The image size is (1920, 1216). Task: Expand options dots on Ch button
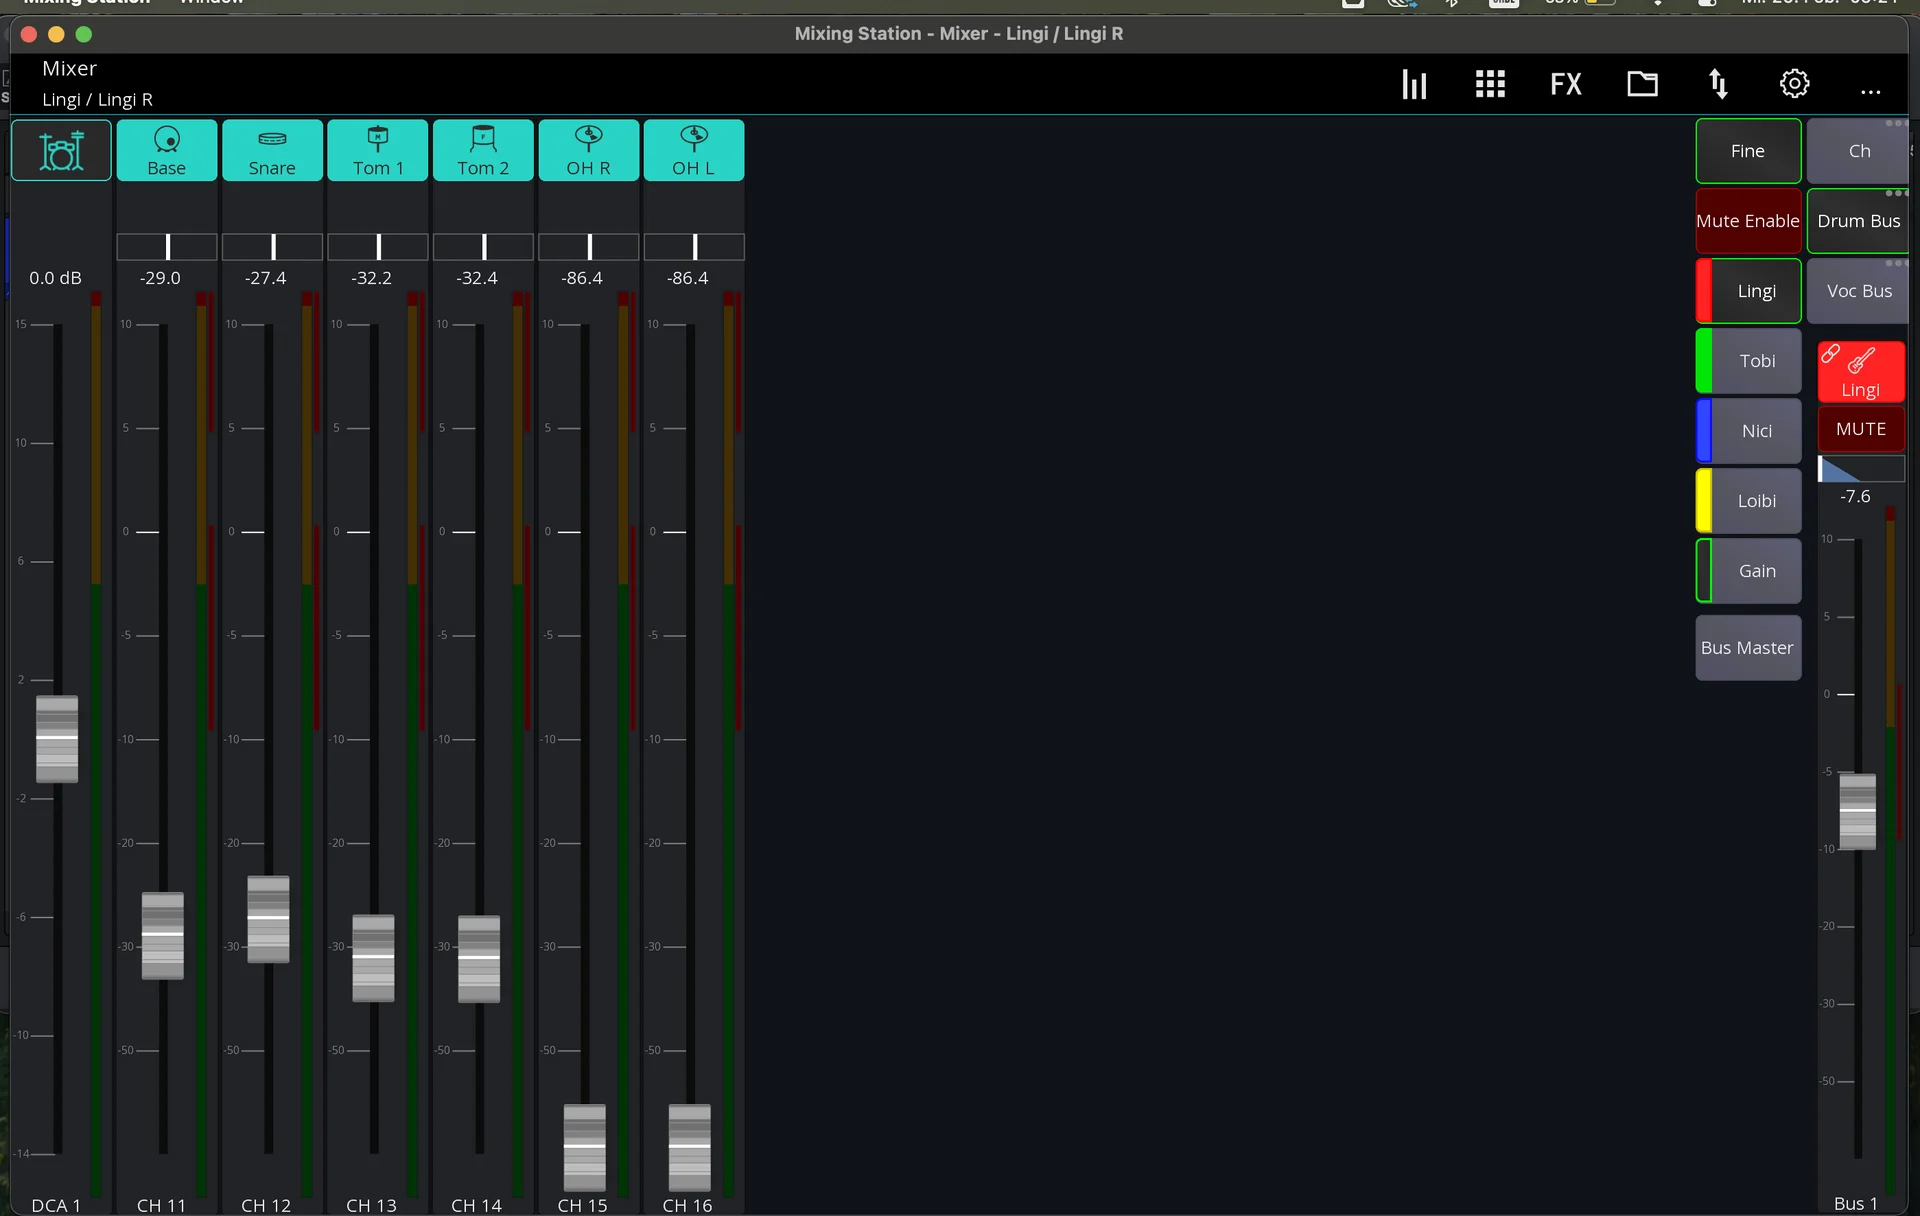point(1894,124)
